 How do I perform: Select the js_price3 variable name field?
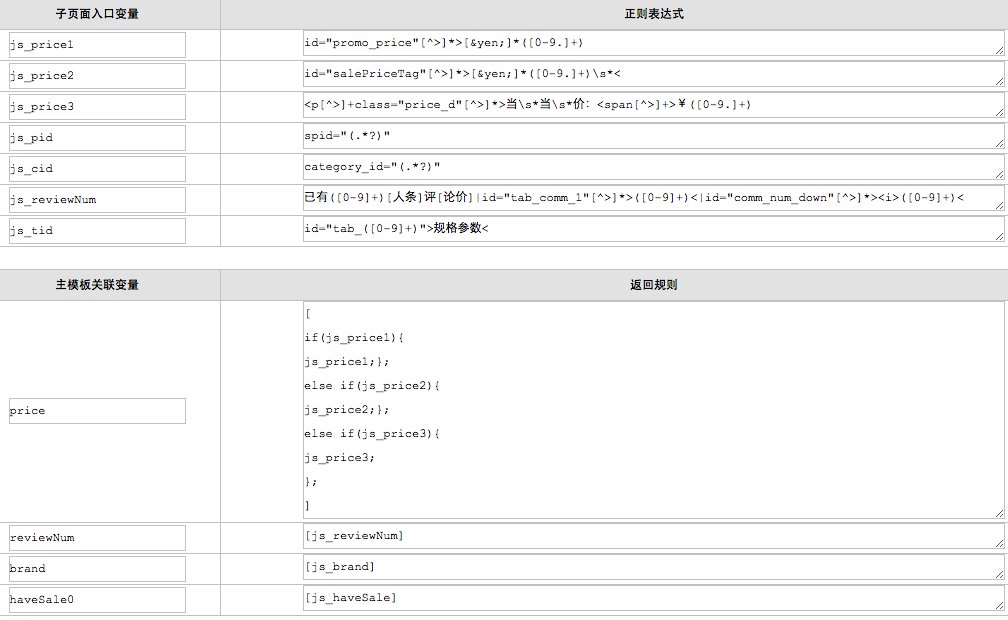pyautogui.click(x=97, y=107)
